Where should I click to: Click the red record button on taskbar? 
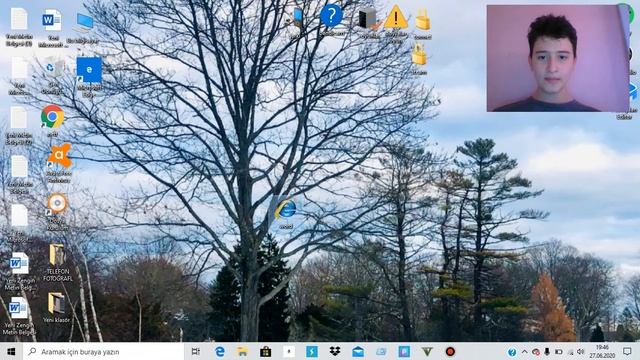(450, 351)
